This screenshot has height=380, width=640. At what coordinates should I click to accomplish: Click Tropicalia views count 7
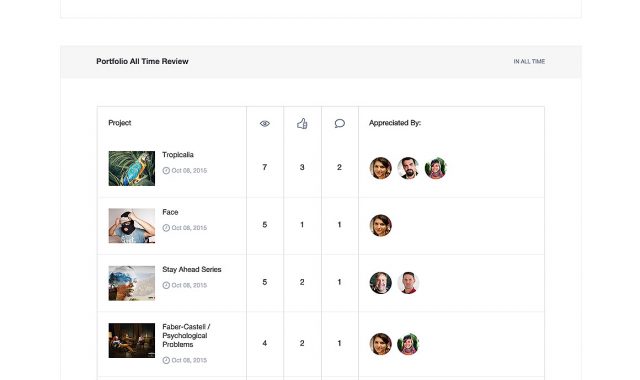[x=264, y=167]
